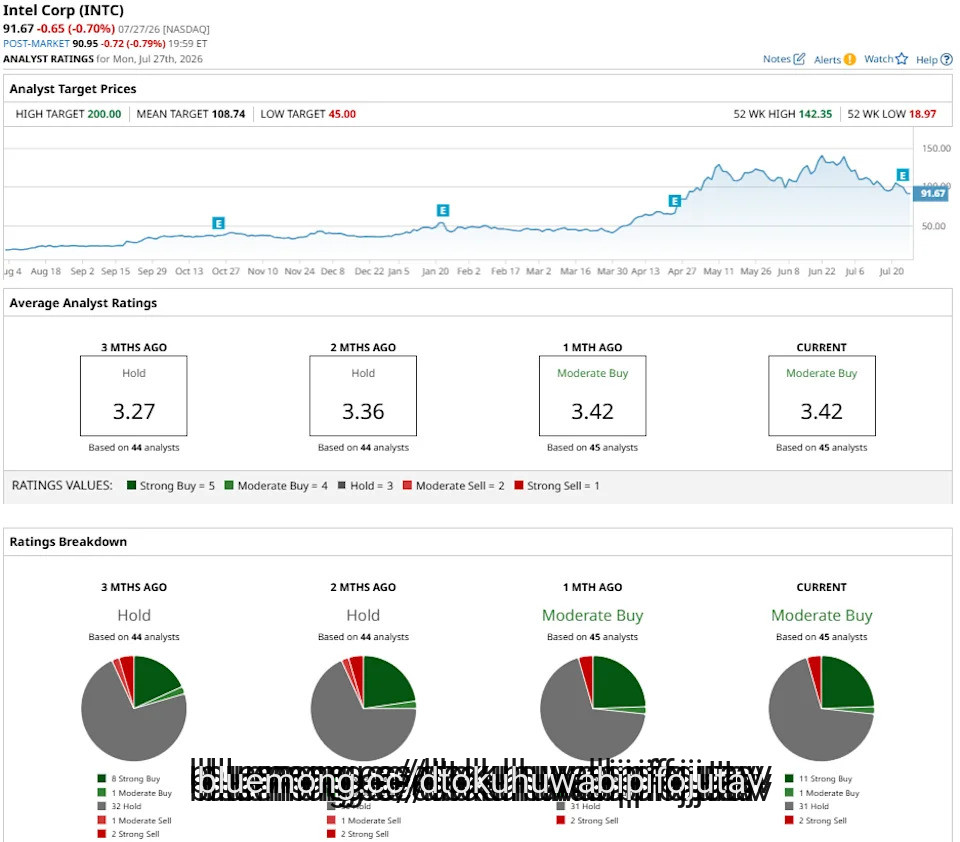Select the E earnings marker above Jan 20

pos(443,210)
